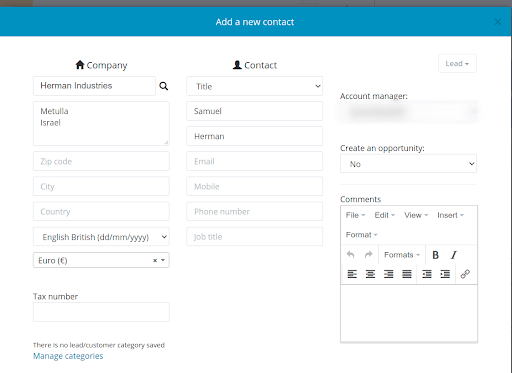
Task: Open the Lead type dropdown
Action: [457, 63]
